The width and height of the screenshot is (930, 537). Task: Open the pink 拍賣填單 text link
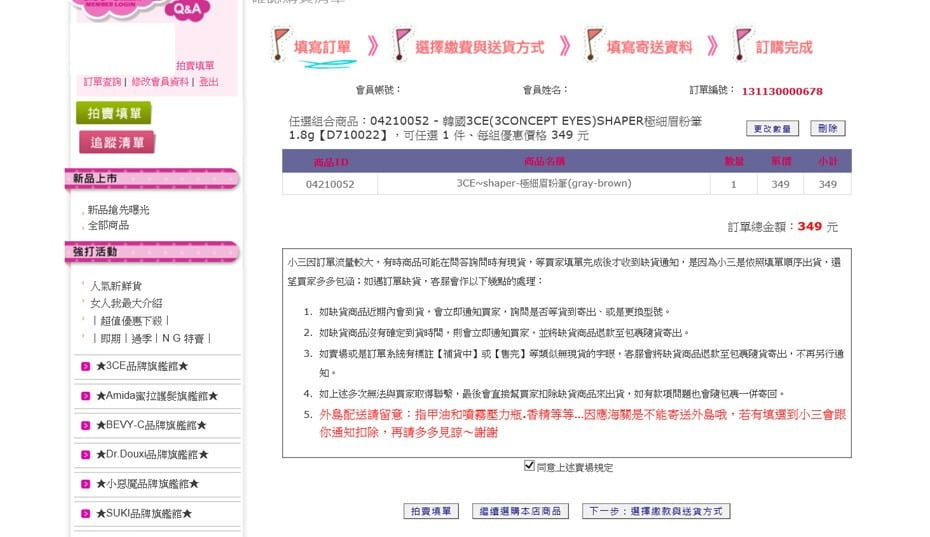pos(195,65)
